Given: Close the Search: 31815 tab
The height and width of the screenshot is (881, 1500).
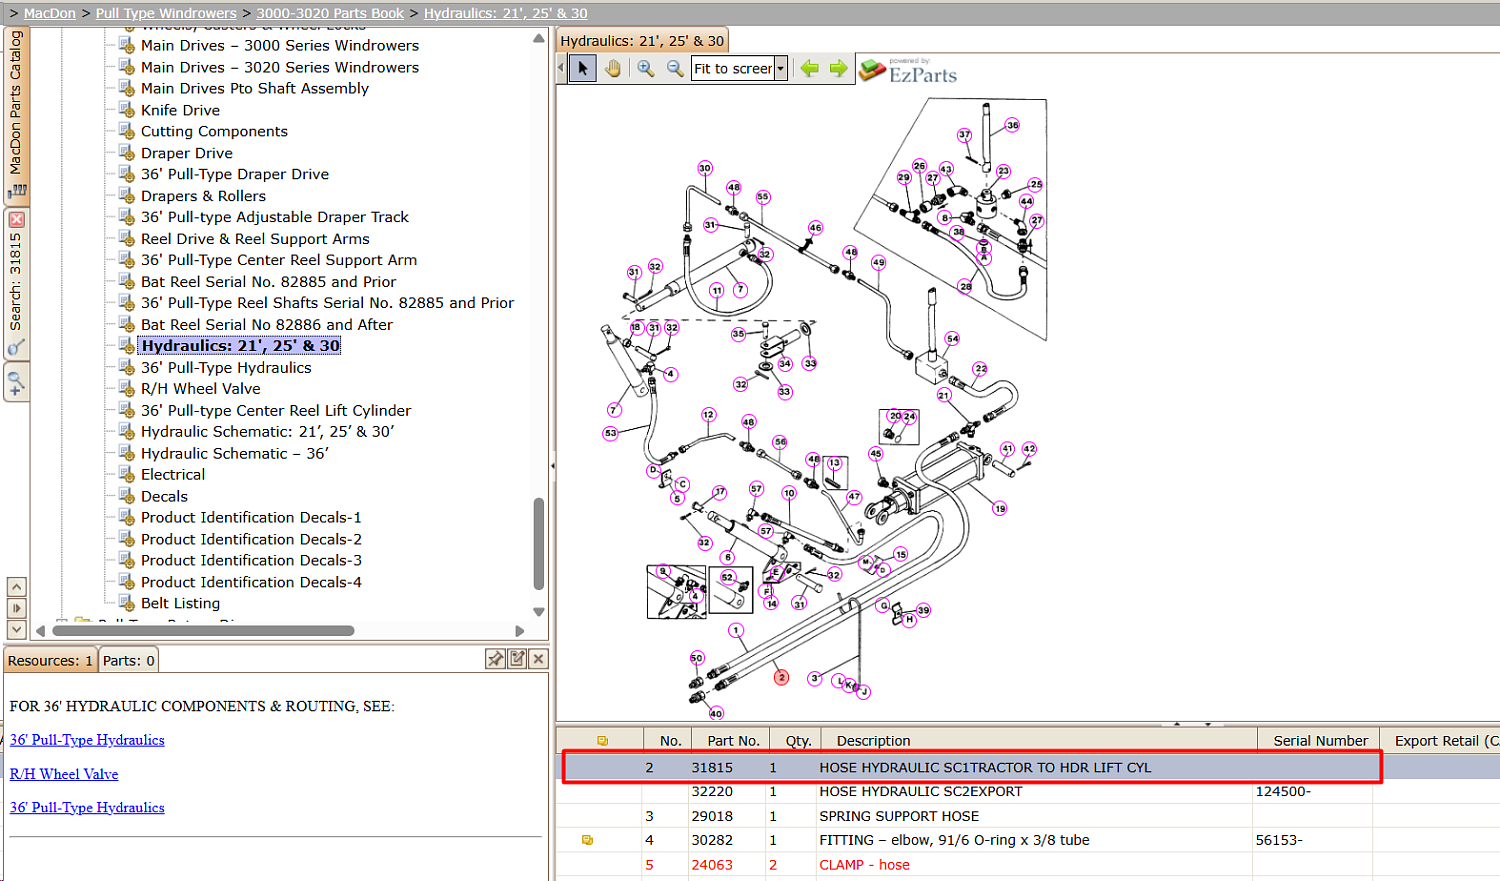Looking at the screenshot, I should [x=16, y=219].
